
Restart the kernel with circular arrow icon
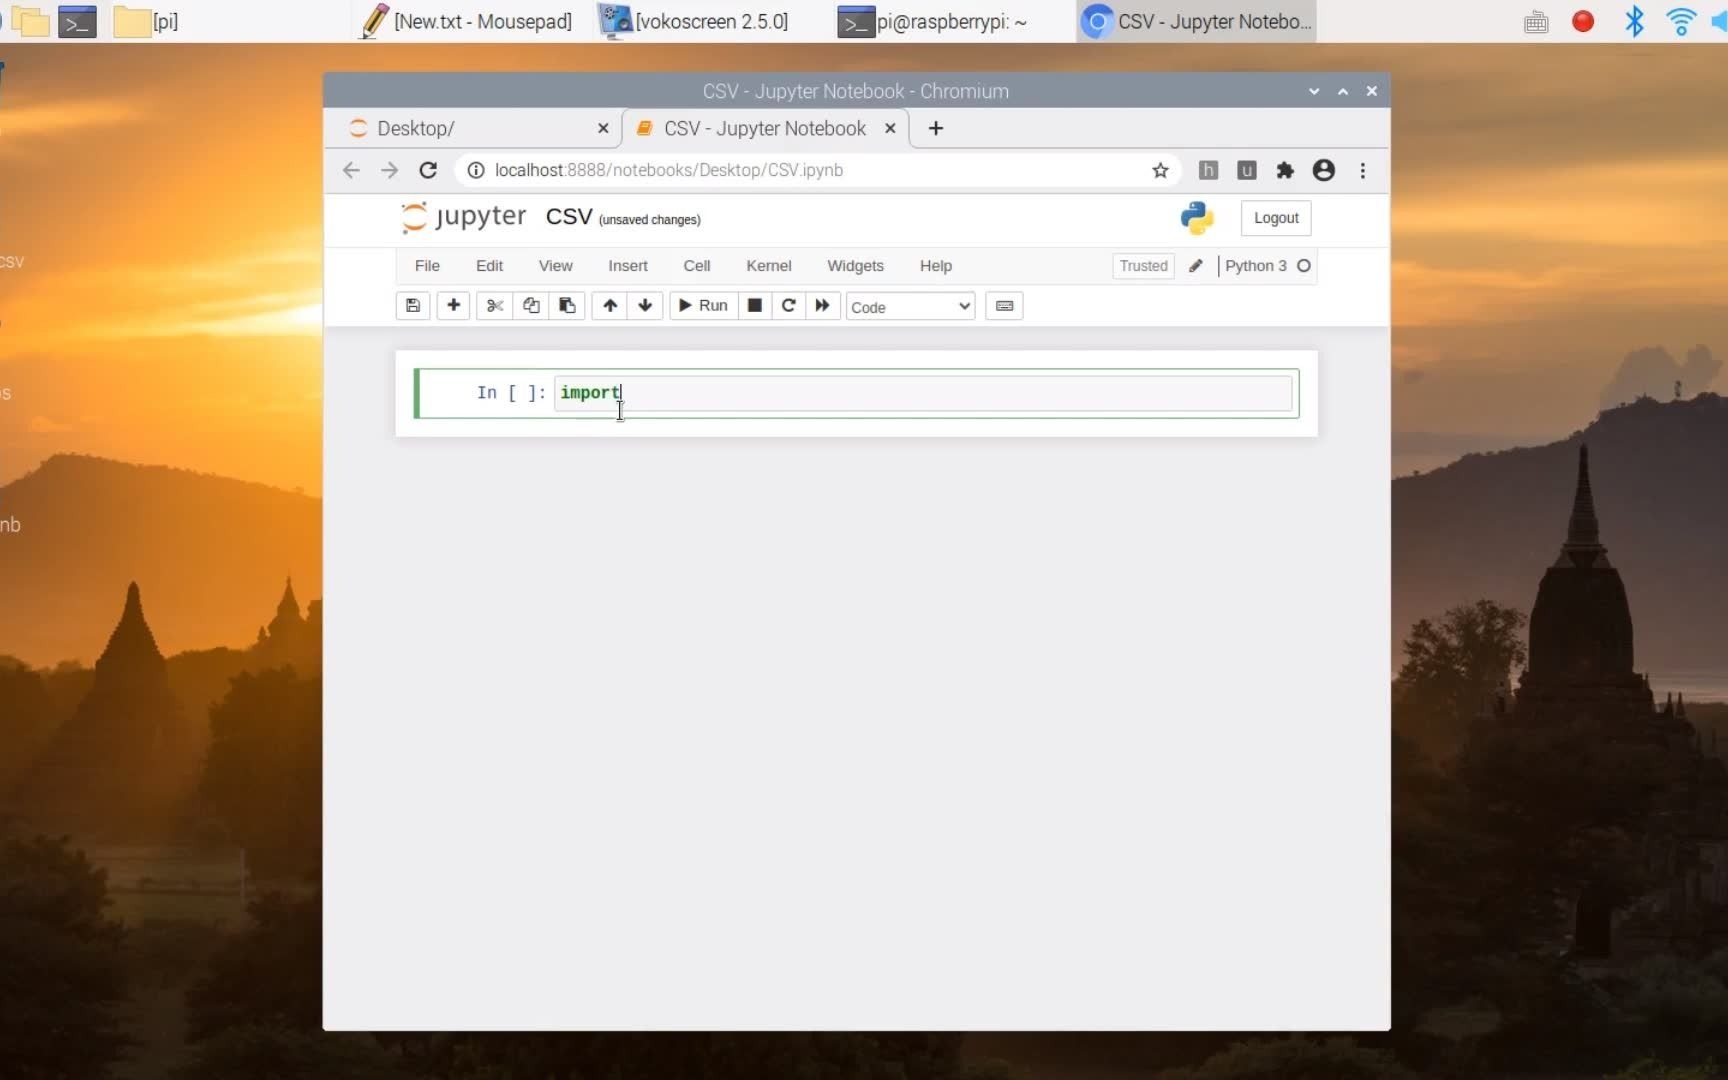pyautogui.click(x=789, y=306)
